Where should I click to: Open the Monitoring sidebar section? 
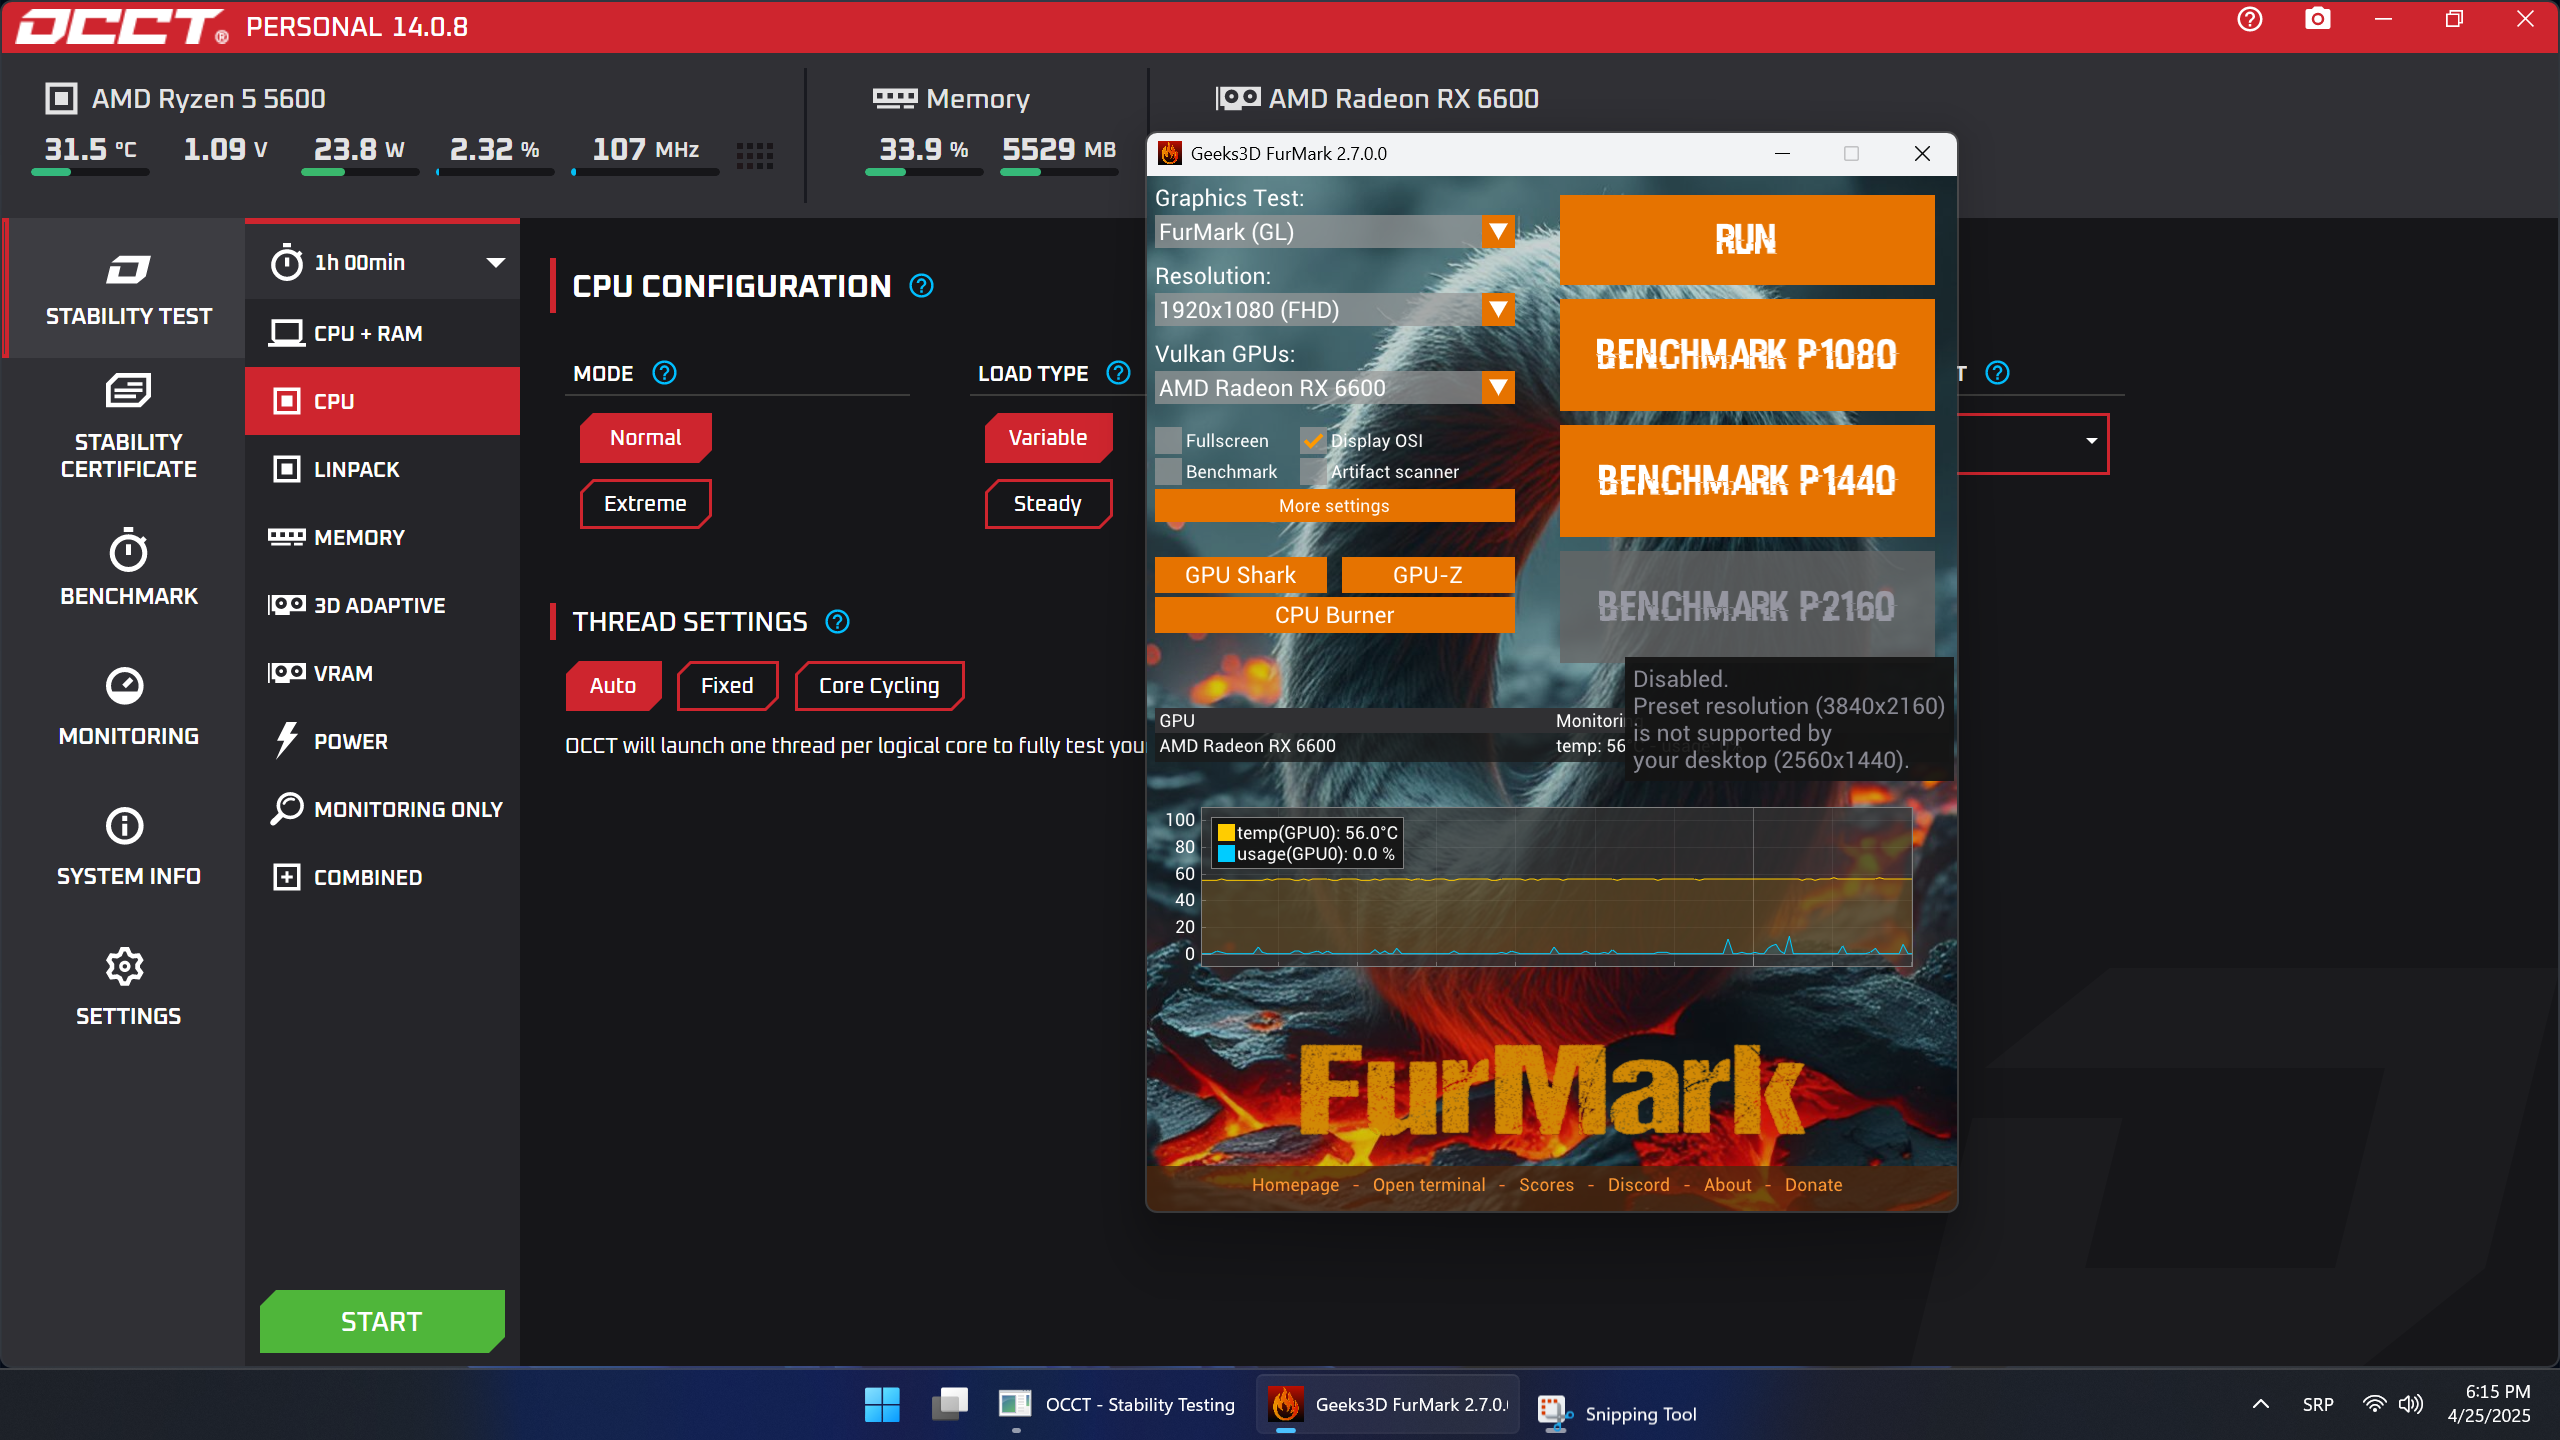click(x=127, y=708)
